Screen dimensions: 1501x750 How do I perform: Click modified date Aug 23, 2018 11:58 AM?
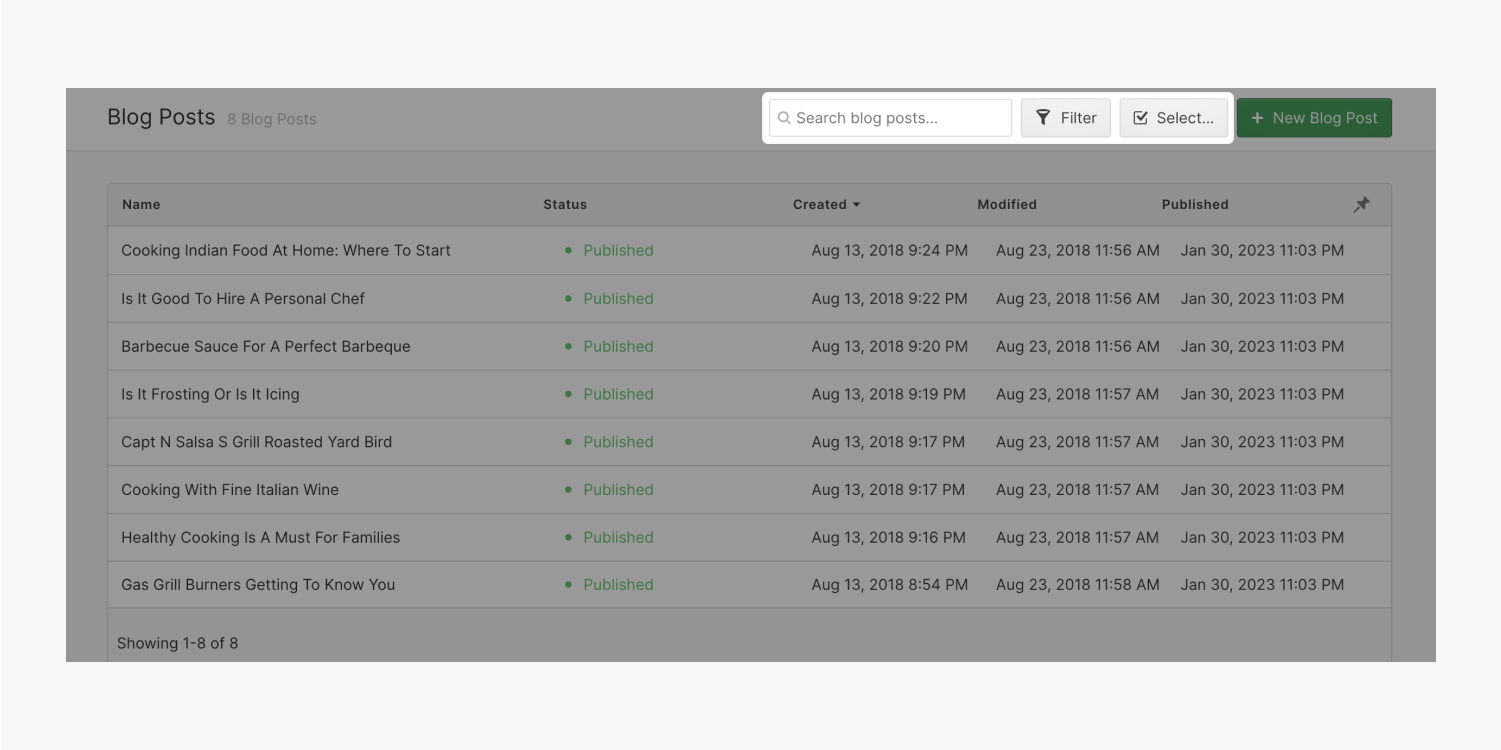(1078, 585)
